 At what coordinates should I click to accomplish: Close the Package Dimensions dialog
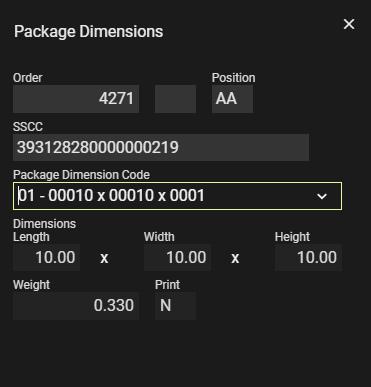349,24
